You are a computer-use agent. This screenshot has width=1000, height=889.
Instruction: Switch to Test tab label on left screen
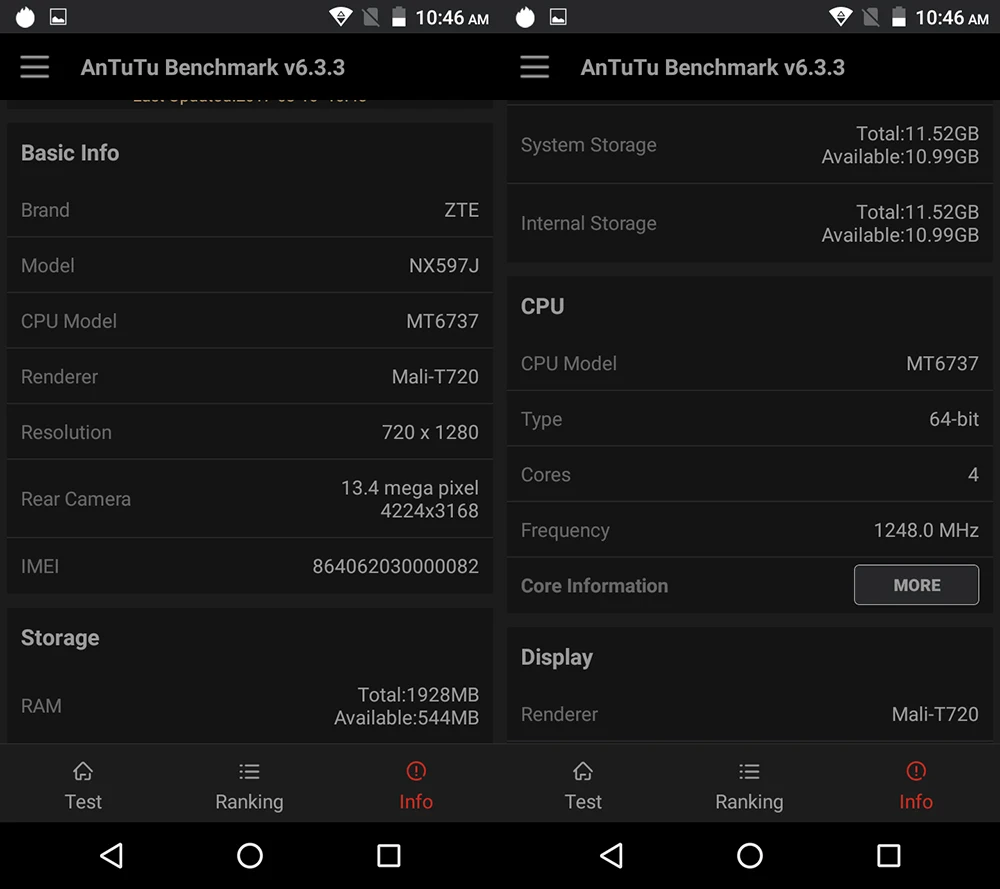click(83, 802)
